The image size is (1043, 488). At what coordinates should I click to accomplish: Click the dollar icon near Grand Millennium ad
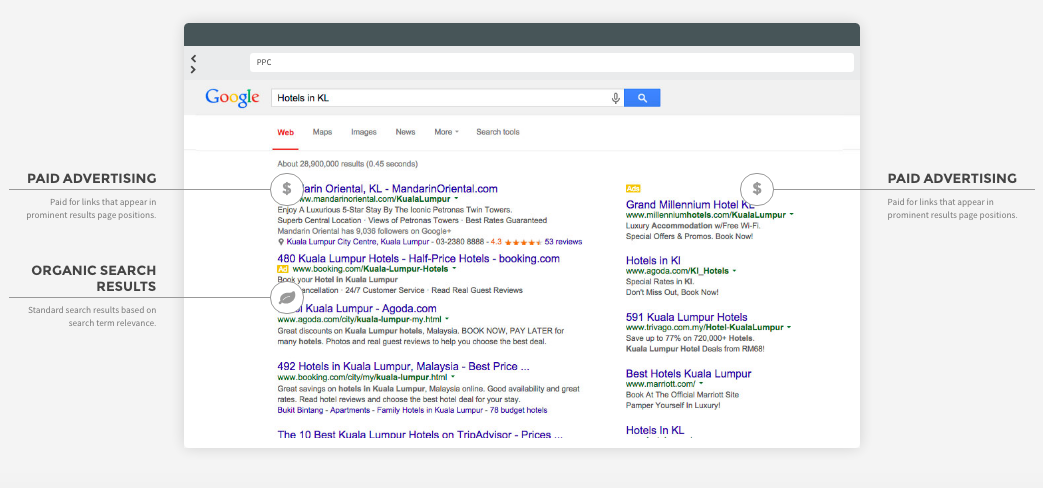coord(757,189)
